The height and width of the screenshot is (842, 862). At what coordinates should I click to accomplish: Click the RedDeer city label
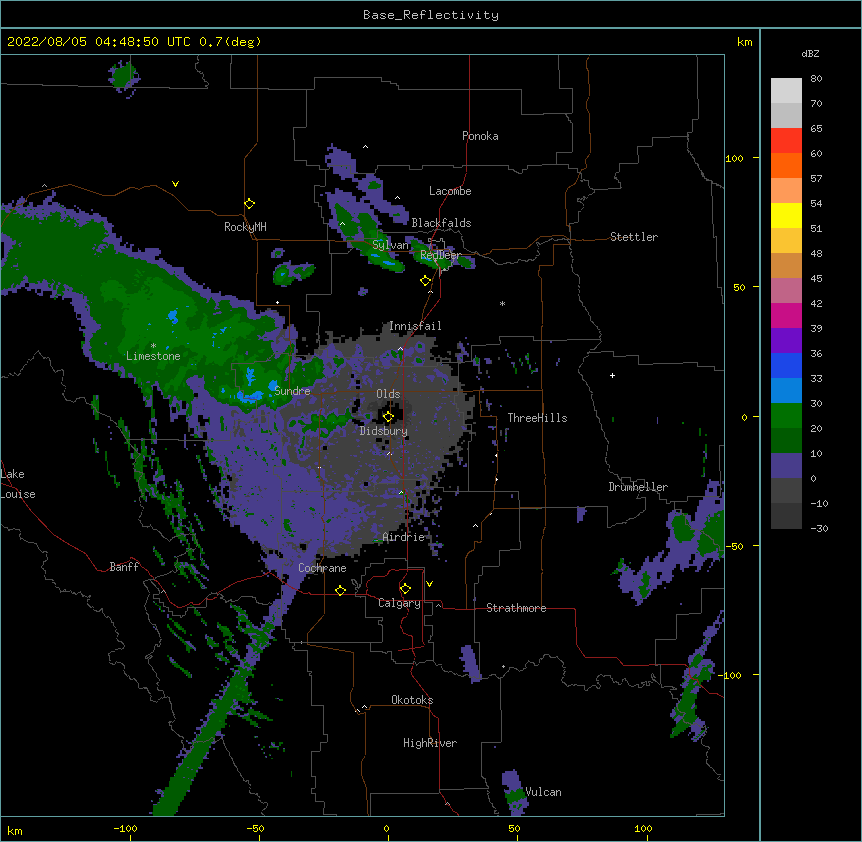point(440,255)
